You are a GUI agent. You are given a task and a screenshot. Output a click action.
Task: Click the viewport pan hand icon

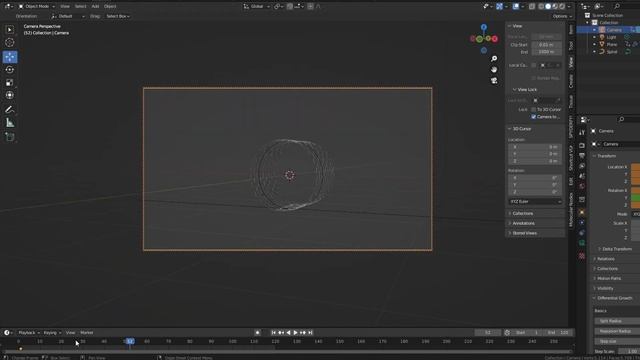pos(494,70)
